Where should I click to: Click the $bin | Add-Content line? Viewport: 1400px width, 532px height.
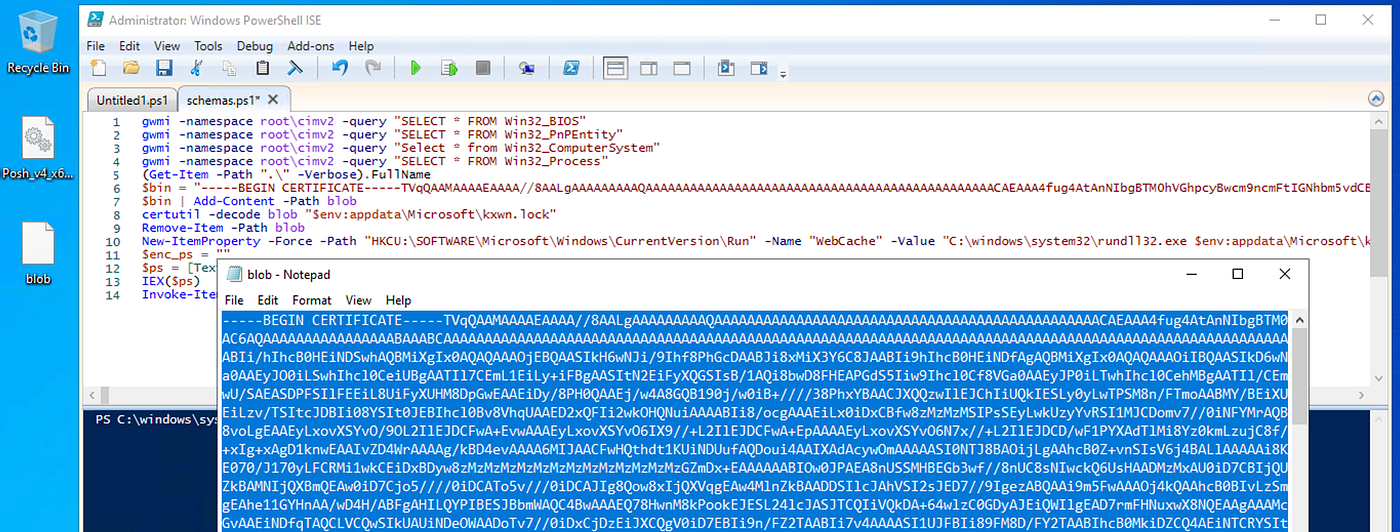click(248, 201)
